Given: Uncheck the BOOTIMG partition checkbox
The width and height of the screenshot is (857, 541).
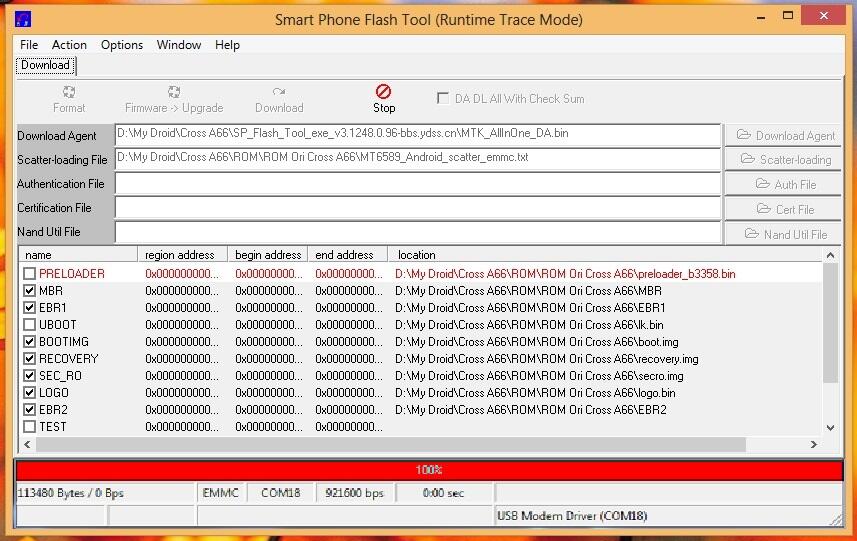Looking at the screenshot, I should coord(30,342).
